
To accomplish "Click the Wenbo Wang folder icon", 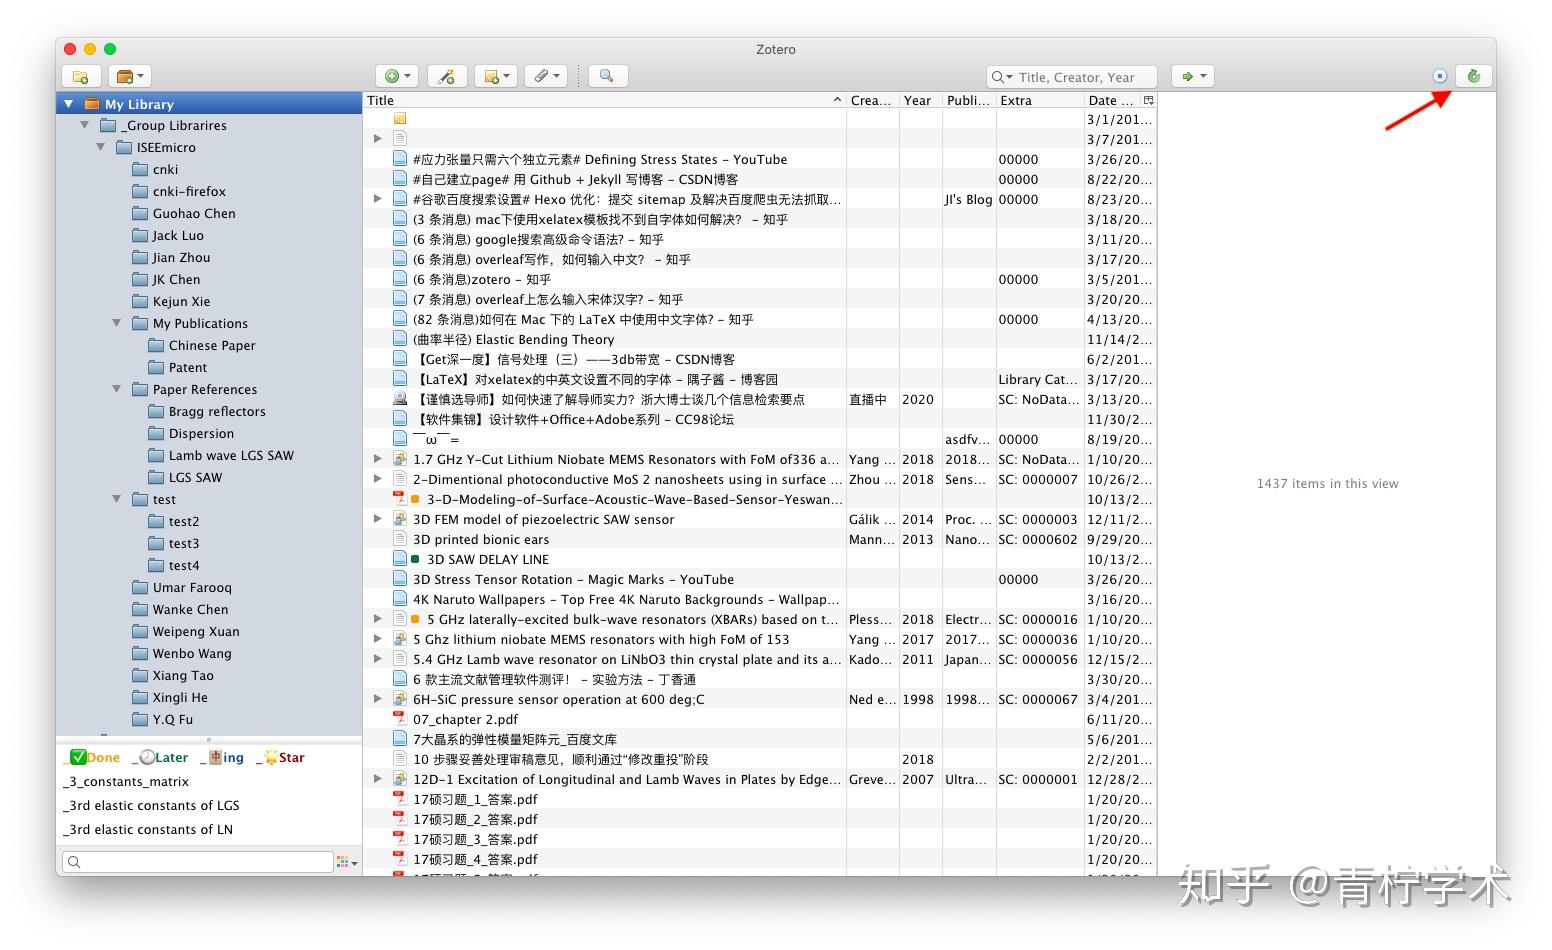I will 140,653.
